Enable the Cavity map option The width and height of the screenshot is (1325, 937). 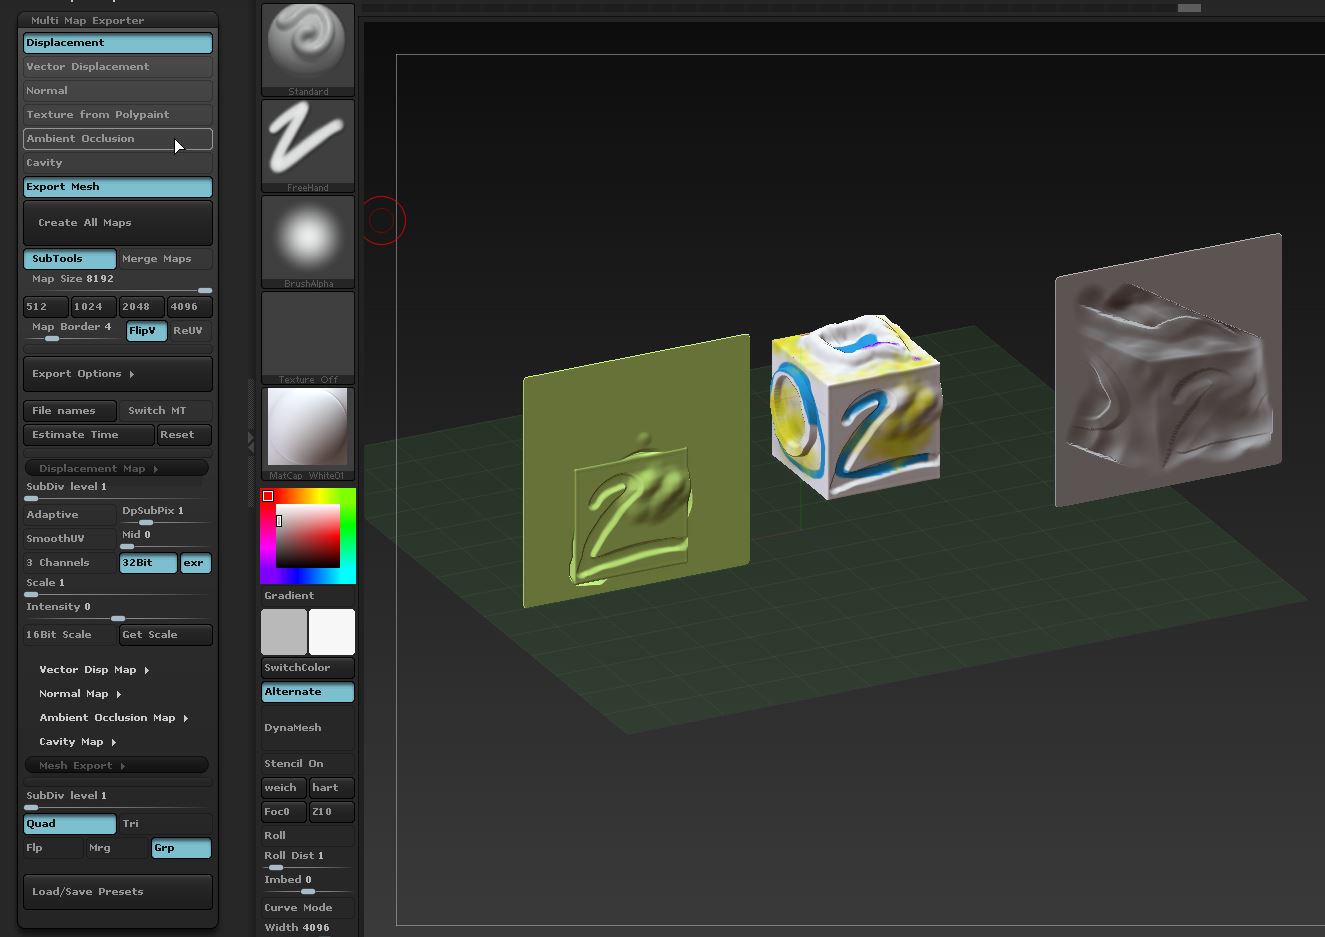(x=118, y=163)
